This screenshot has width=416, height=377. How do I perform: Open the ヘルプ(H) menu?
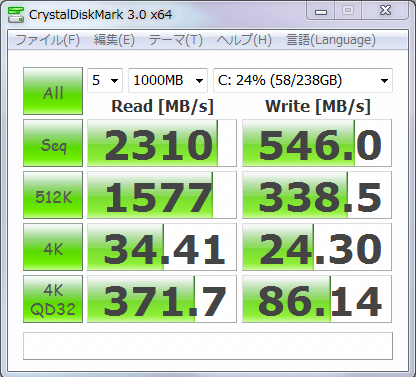click(244, 40)
